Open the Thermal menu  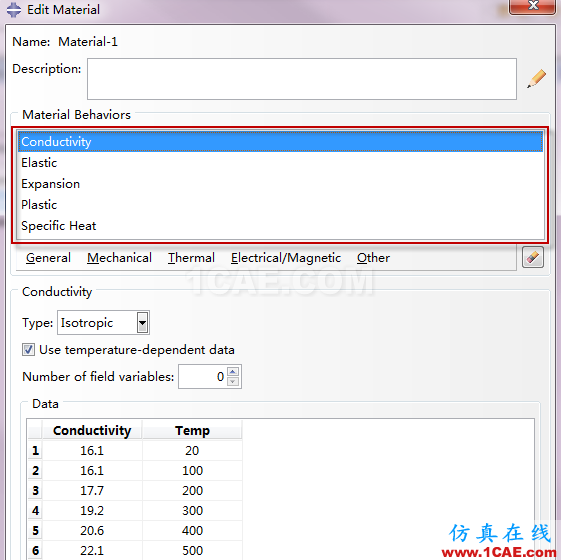point(191,258)
